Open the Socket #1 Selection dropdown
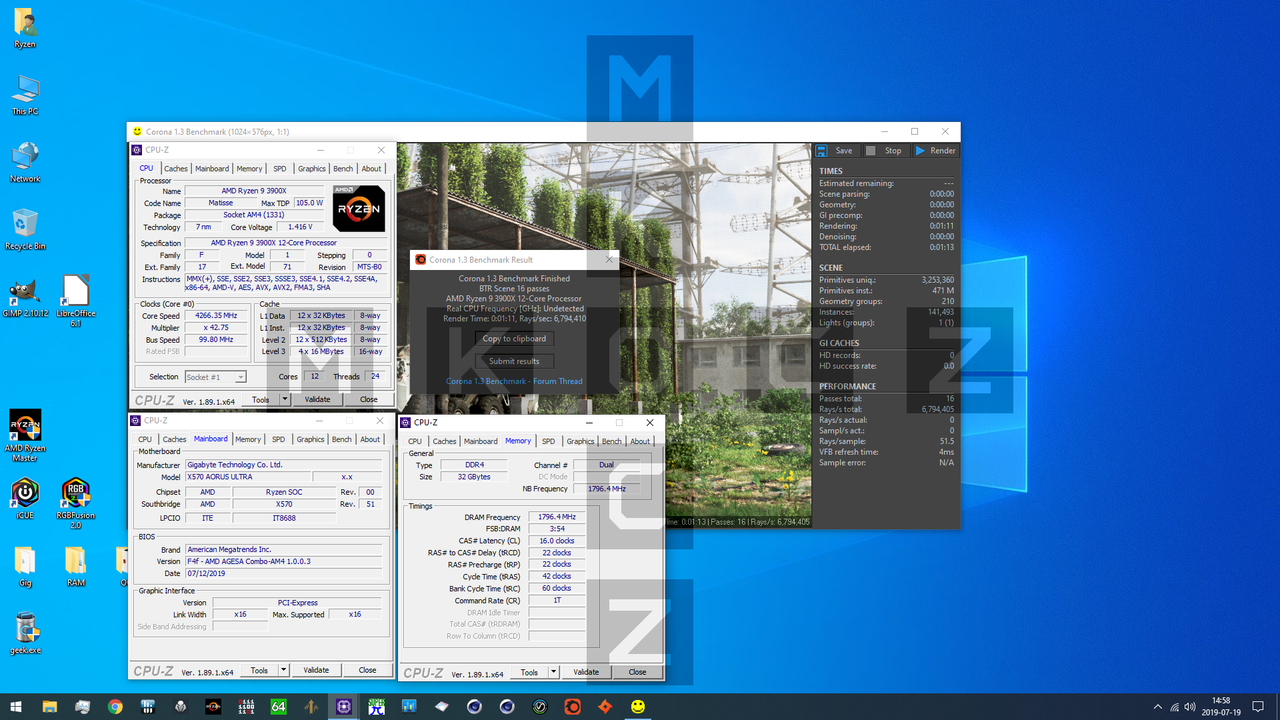The image size is (1280, 720). click(215, 377)
